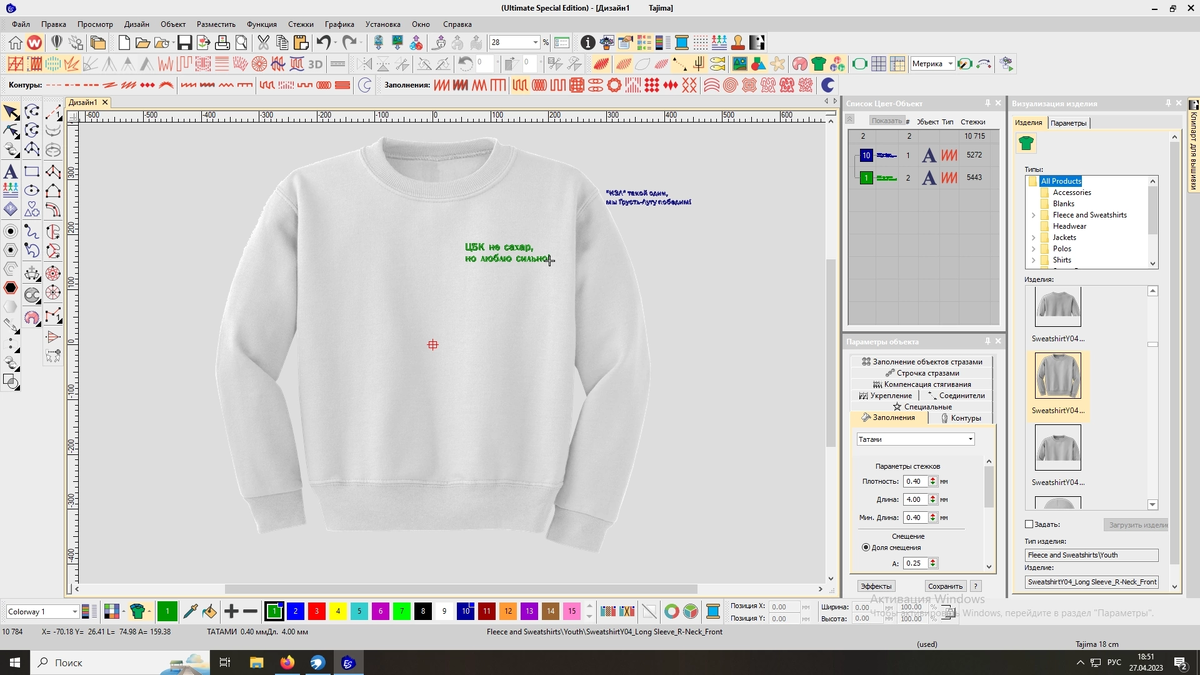1200x675 pixels.
Task: Remove a color with the minus icon
Action: [x=250, y=611]
